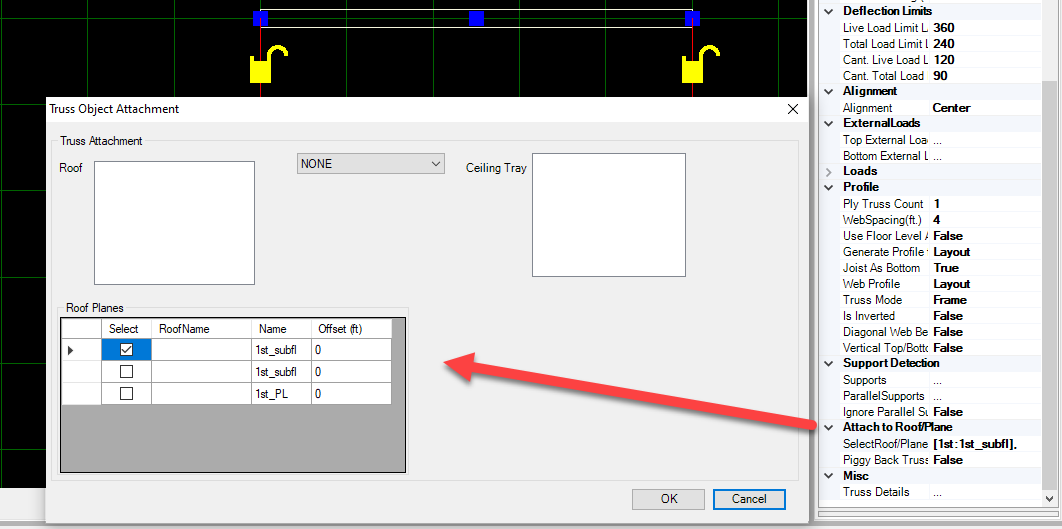The image size is (1062, 529).
Task: Select the SelectRoof/Plane property value
Action: pyautogui.click(x=984, y=444)
